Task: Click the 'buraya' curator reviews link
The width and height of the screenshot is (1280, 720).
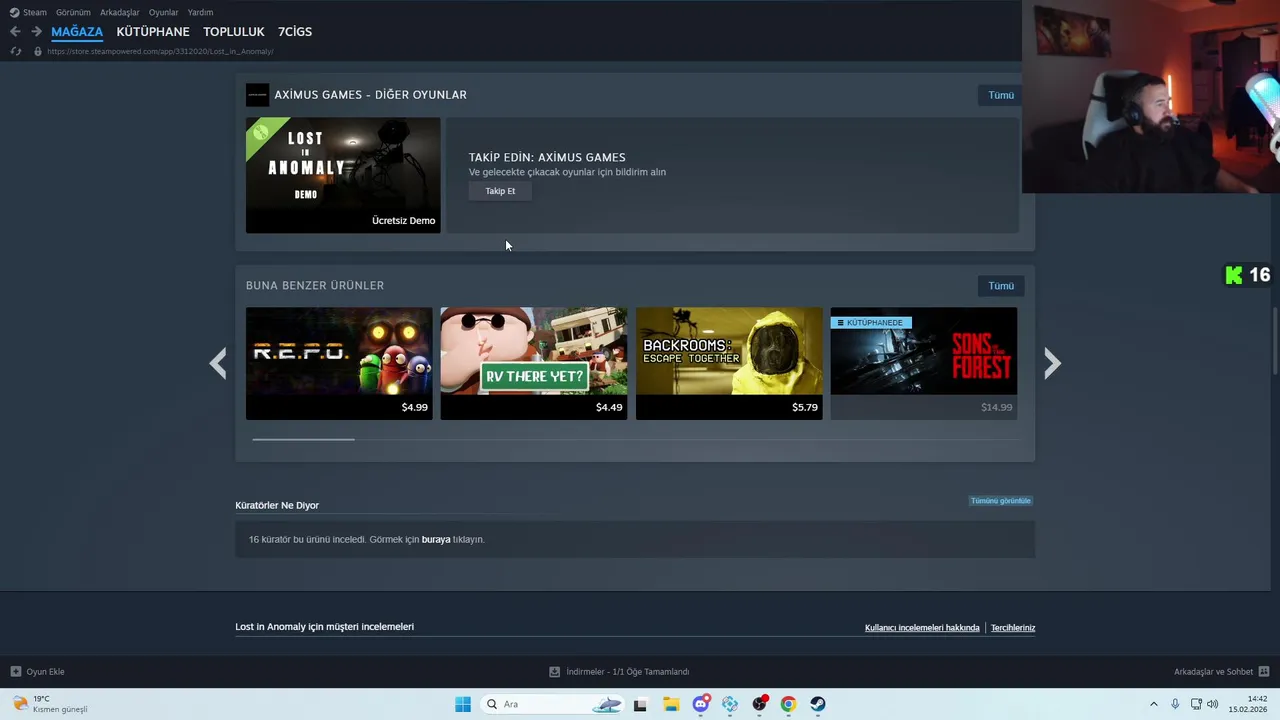Action: (436, 540)
